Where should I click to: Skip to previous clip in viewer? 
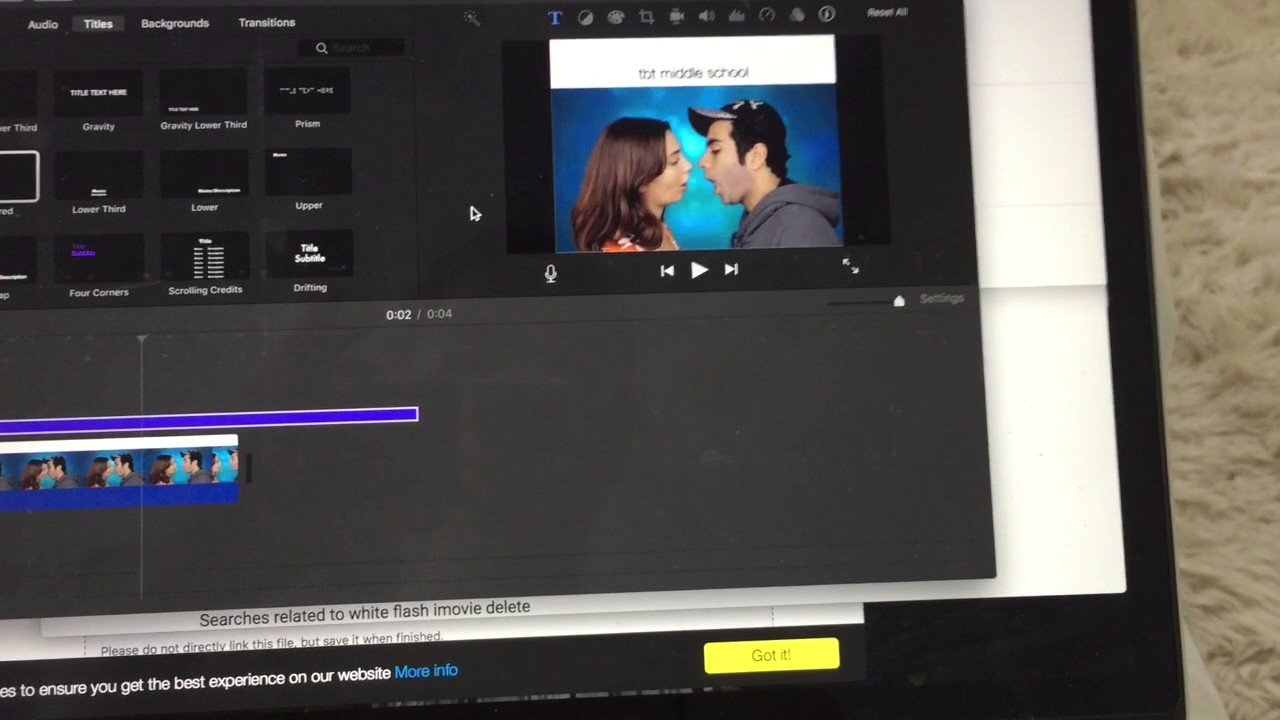tap(667, 271)
